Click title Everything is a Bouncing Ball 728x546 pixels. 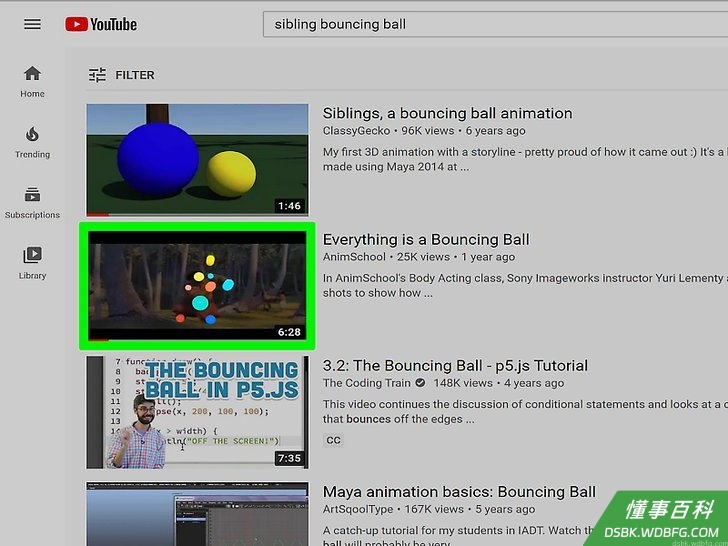coord(426,240)
